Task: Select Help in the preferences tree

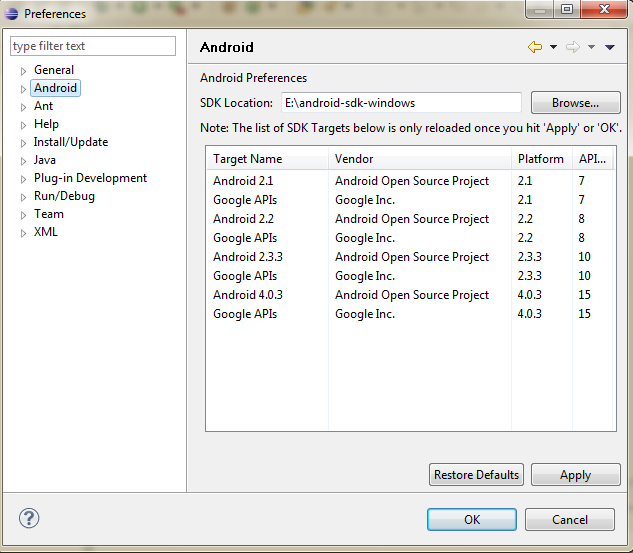Action: [x=46, y=124]
